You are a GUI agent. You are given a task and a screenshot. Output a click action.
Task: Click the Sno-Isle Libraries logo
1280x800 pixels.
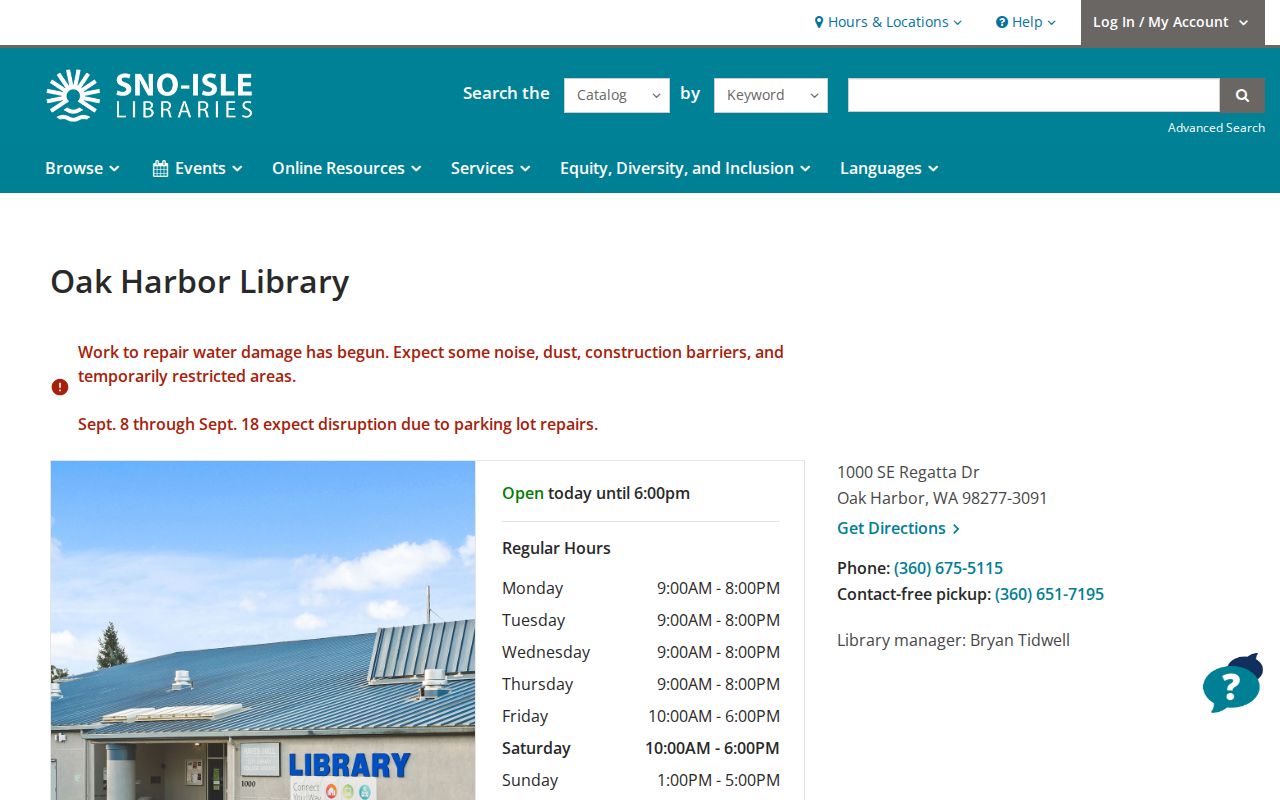click(149, 95)
